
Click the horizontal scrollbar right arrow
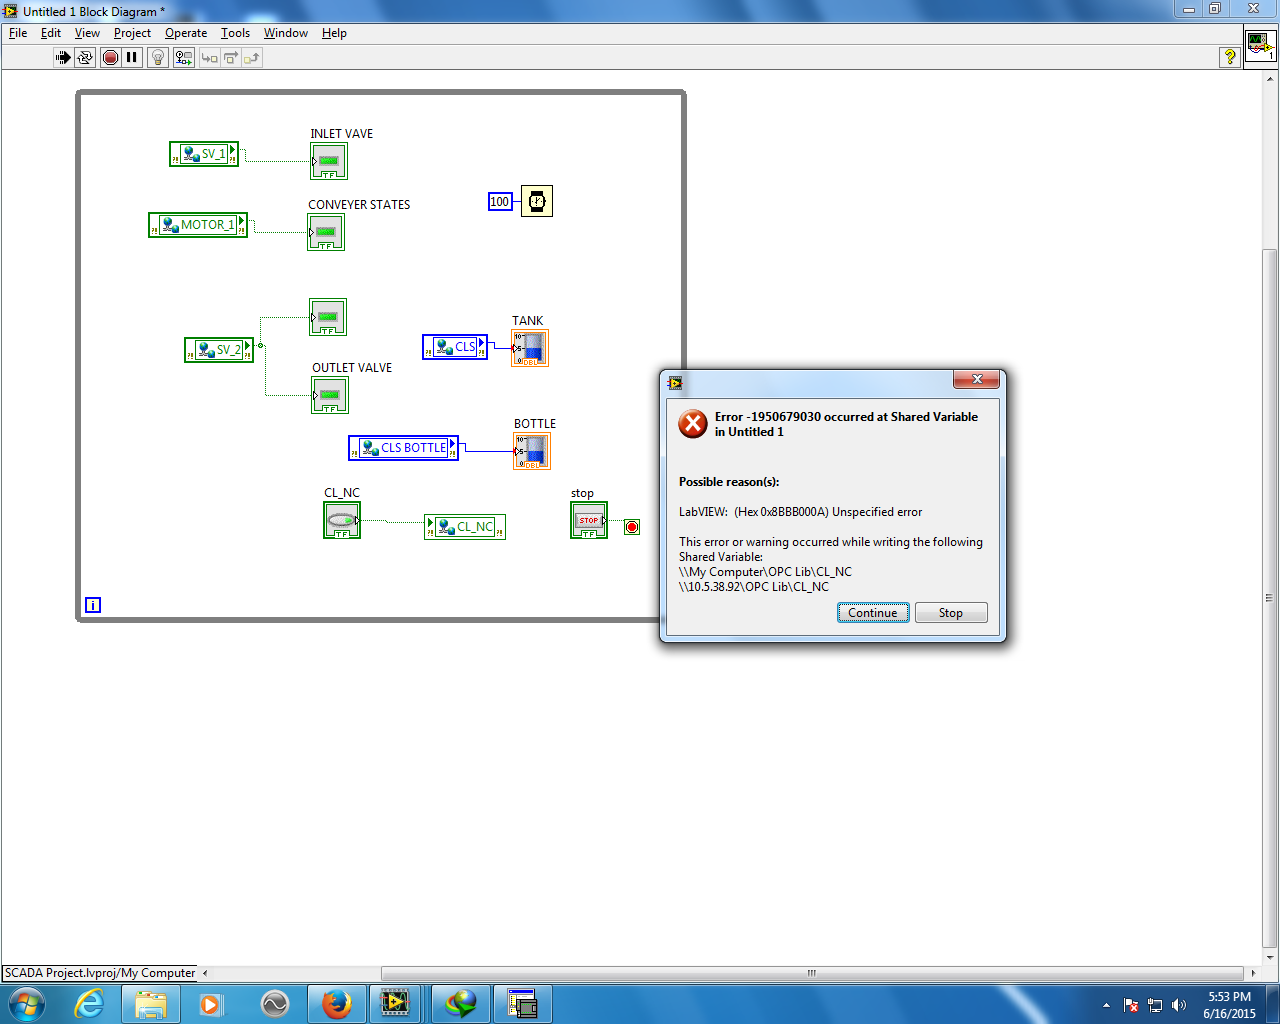[x=1253, y=973]
